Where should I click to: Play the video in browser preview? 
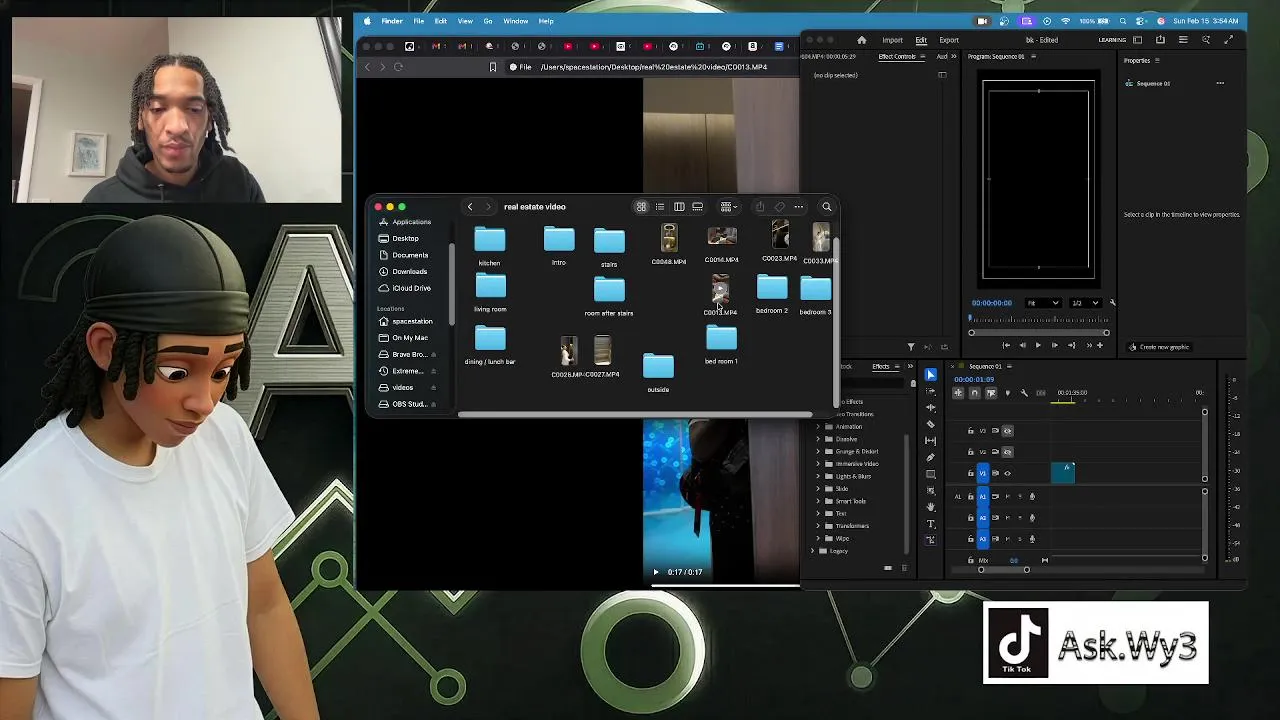click(656, 572)
